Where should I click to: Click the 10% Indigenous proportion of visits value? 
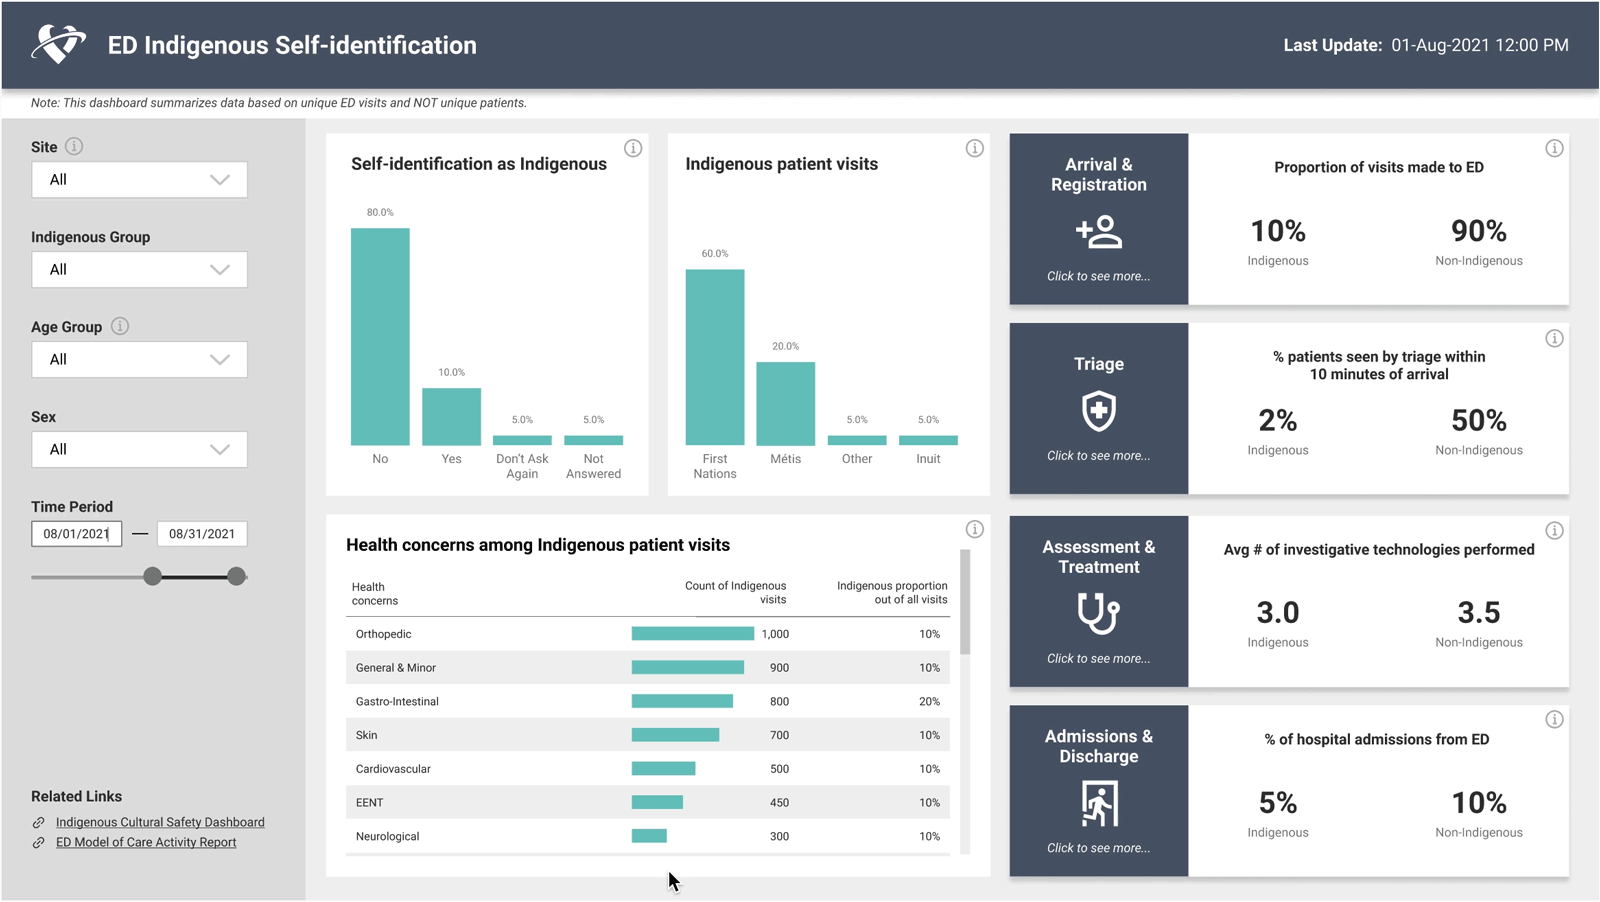(1278, 231)
